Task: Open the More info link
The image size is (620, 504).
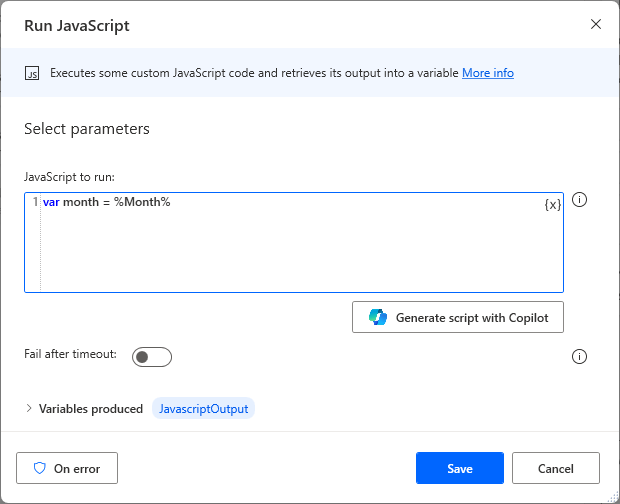Action: [487, 73]
